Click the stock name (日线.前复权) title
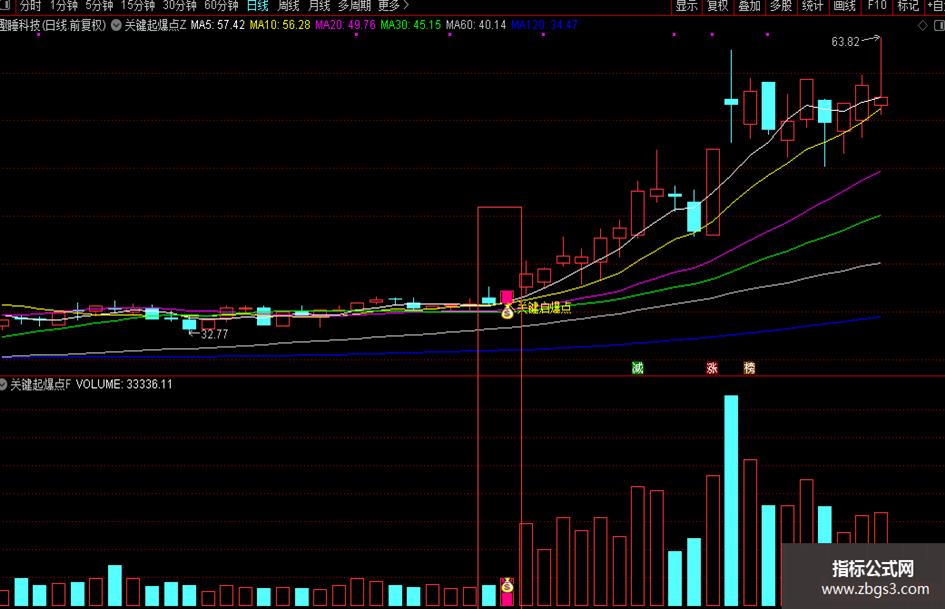The image size is (945, 609). tap(53, 25)
